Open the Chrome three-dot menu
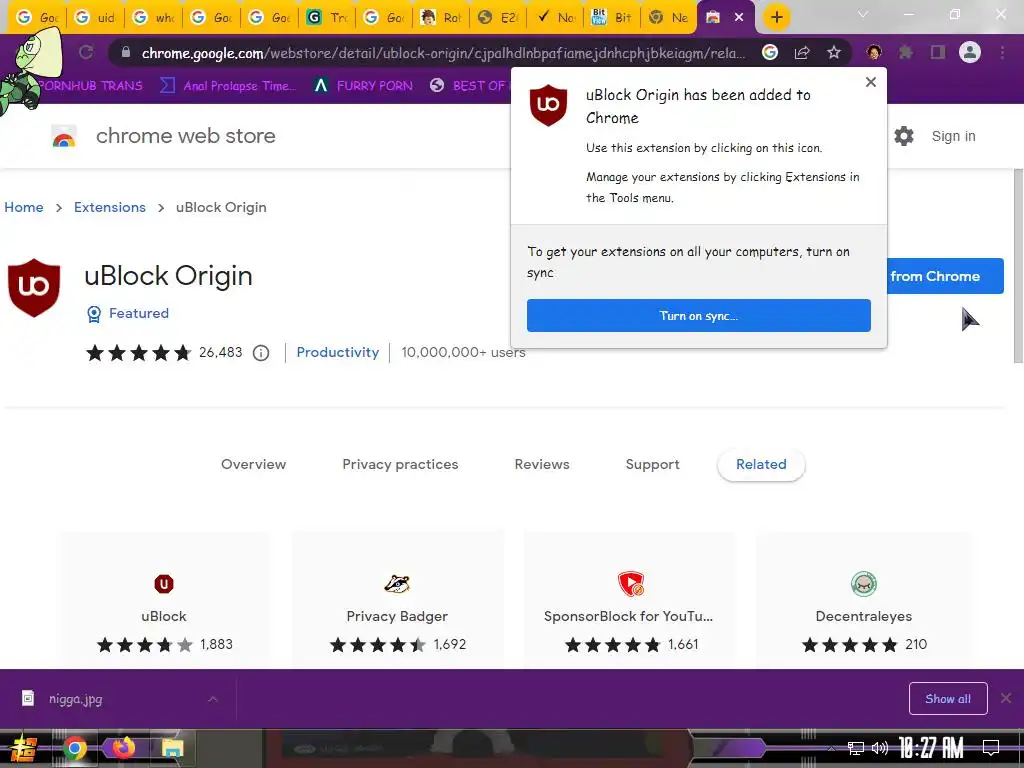This screenshot has width=1024, height=768. 1002,52
